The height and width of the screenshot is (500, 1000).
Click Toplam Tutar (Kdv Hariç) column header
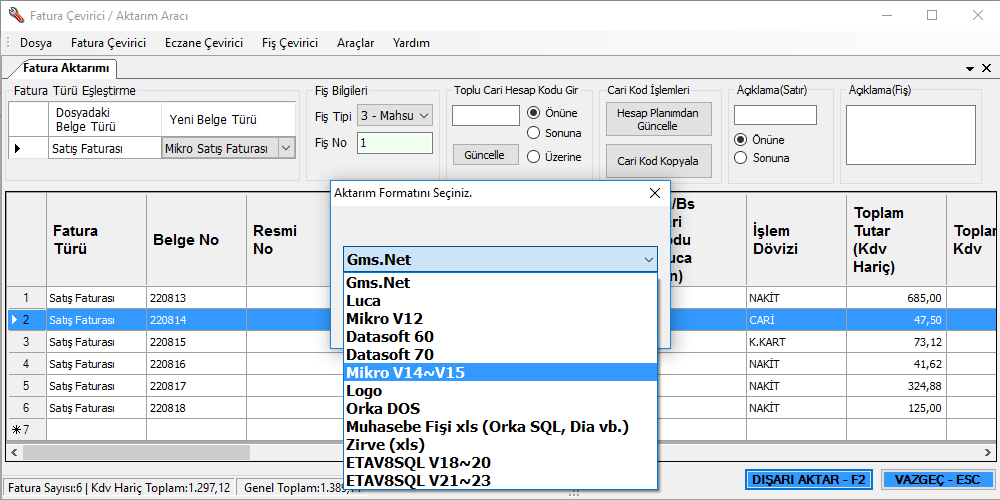pos(896,240)
